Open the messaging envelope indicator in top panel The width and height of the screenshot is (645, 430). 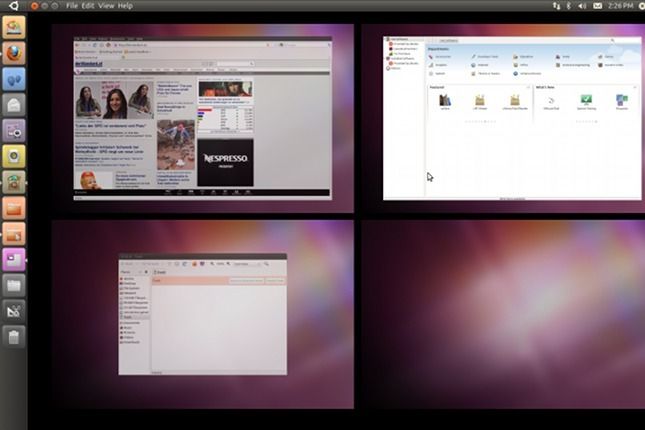point(599,6)
